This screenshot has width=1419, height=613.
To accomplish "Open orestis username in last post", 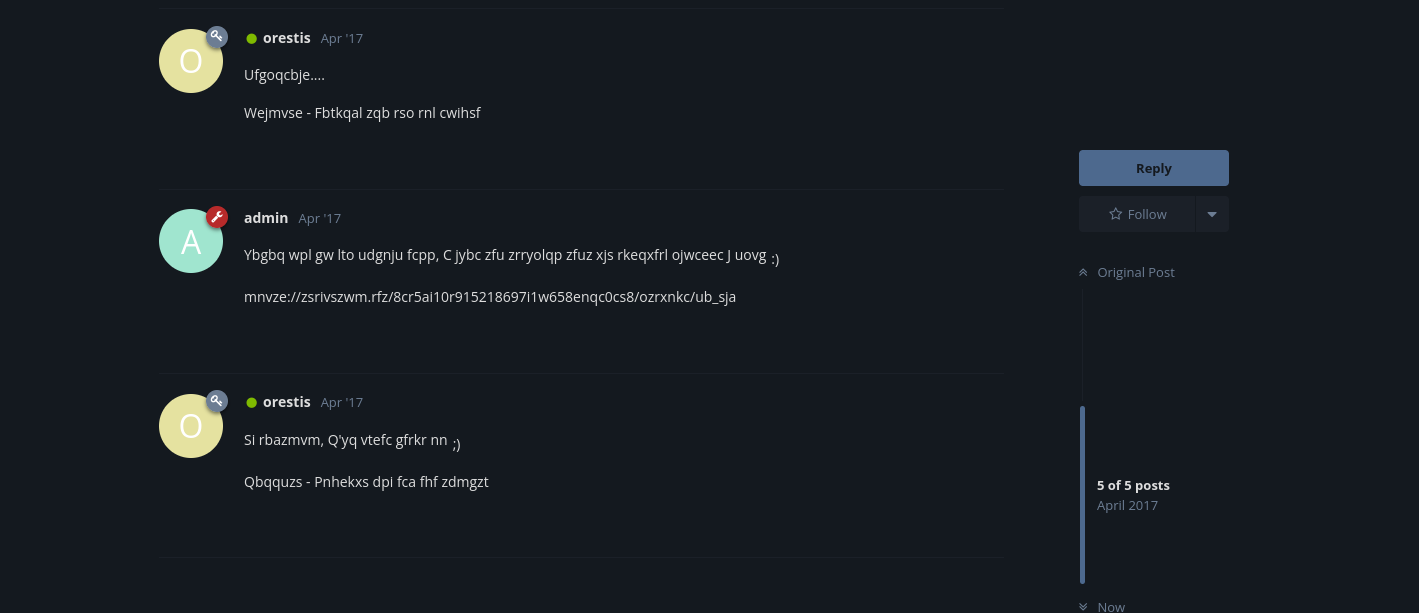I will 287,402.
